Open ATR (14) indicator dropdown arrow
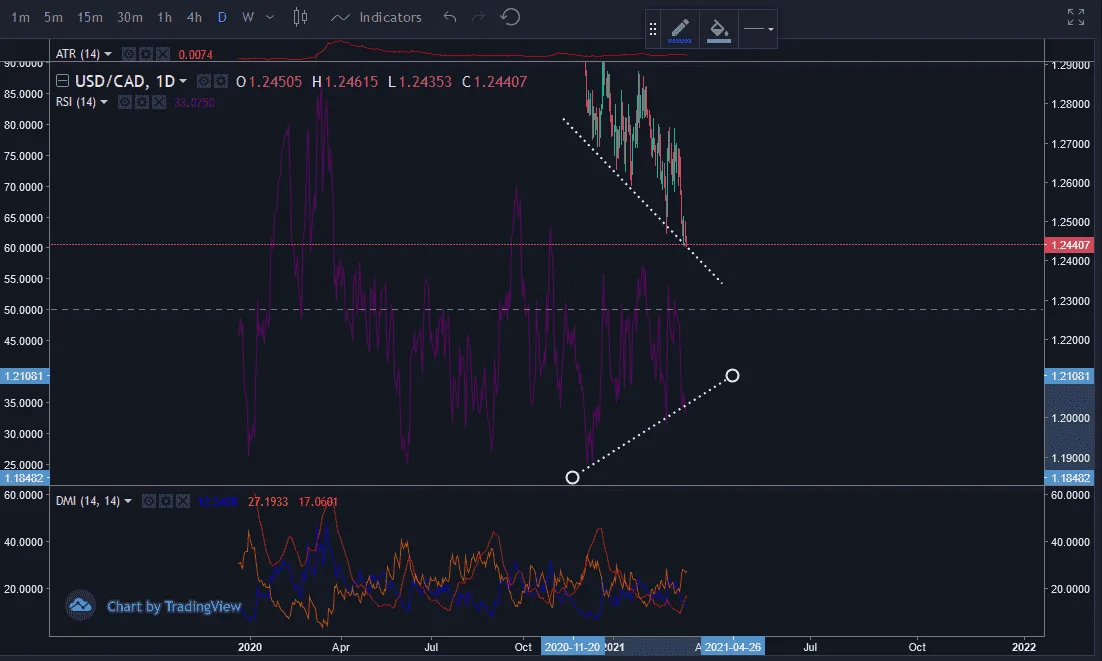The height and width of the screenshot is (661, 1102). (108, 54)
